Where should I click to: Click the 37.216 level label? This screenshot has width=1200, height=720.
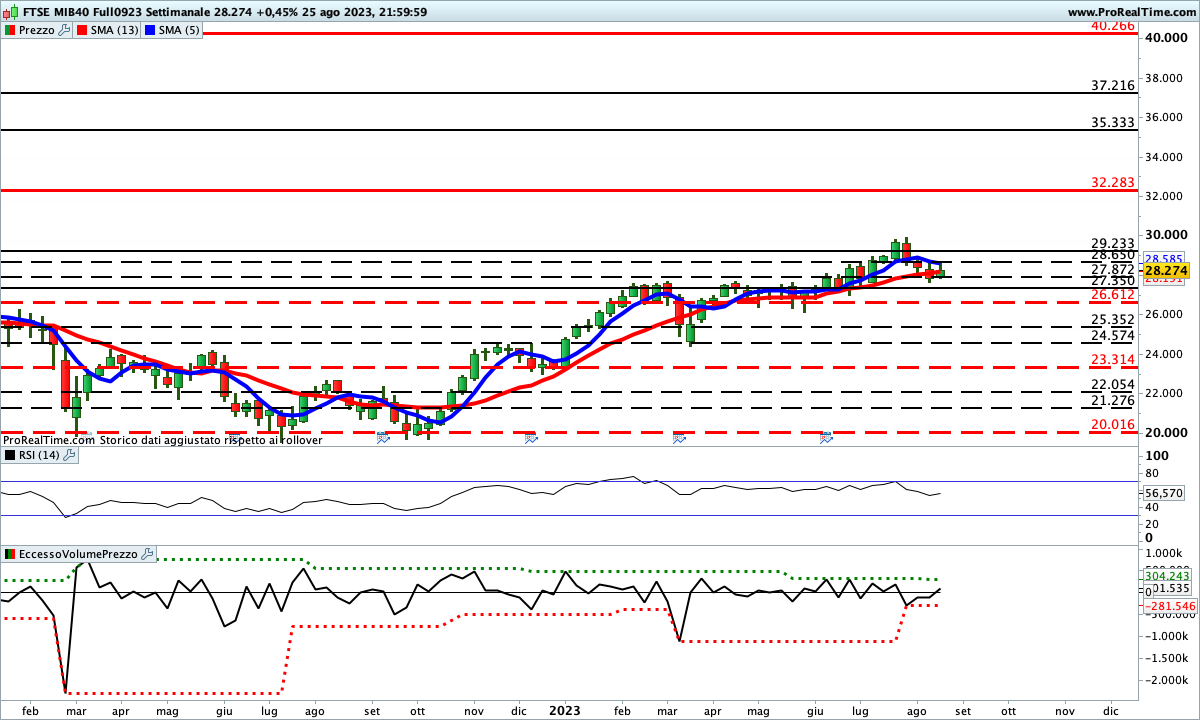point(1113,86)
